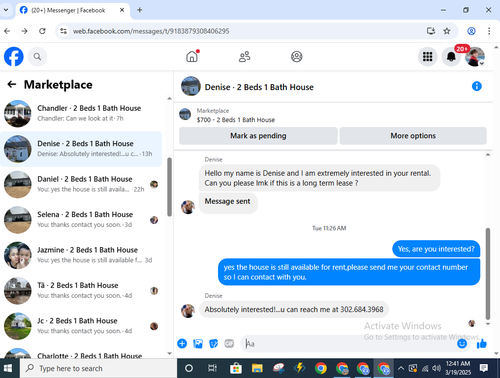Bookmark this page with the star icon
The image size is (500, 378).
point(447,31)
